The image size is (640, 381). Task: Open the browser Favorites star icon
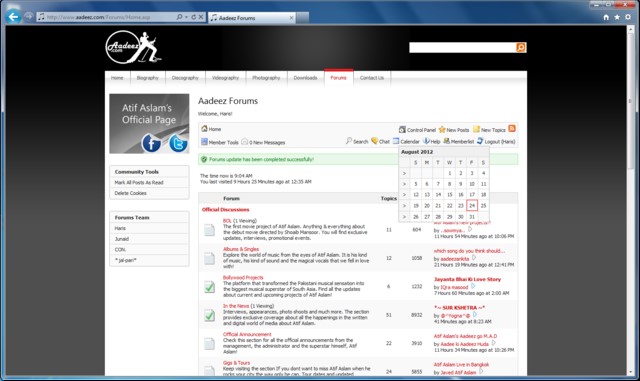coord(617,17)
